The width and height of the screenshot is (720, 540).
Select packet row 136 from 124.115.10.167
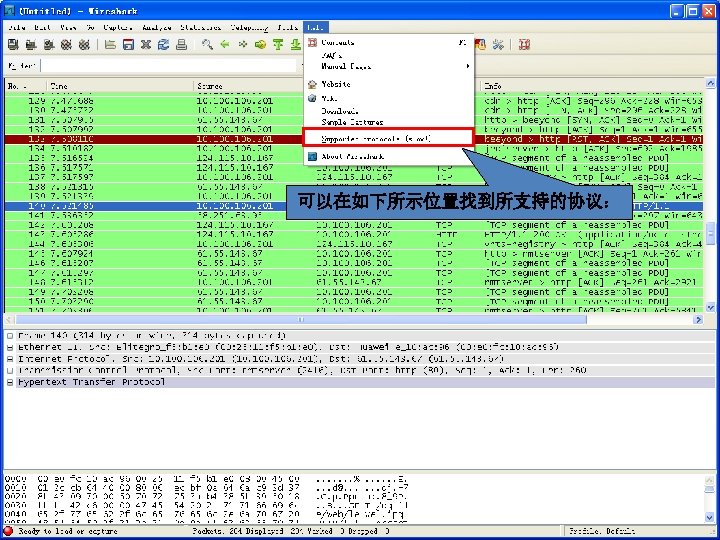click(354, 168)
